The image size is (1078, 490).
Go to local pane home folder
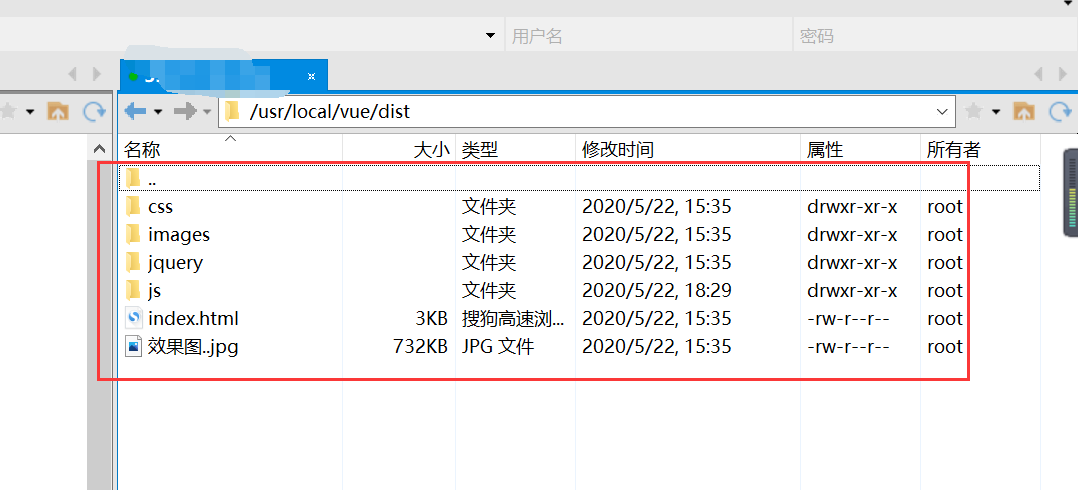pos(58,111)
